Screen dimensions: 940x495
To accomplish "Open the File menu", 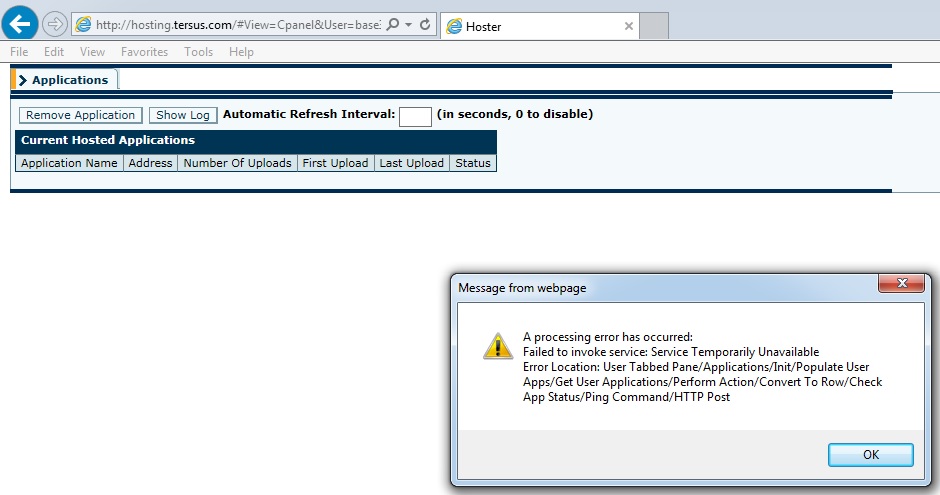I will [x=19, y=52].
